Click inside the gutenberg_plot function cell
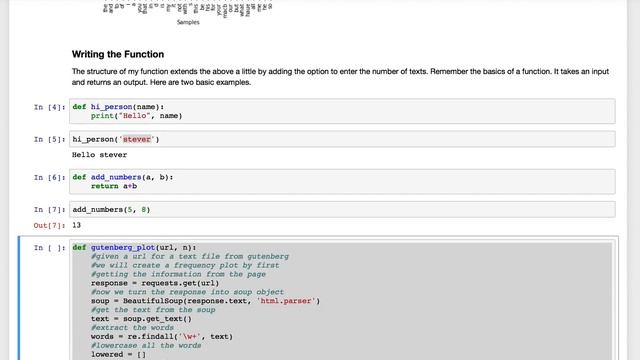 [x=342, y=301]
